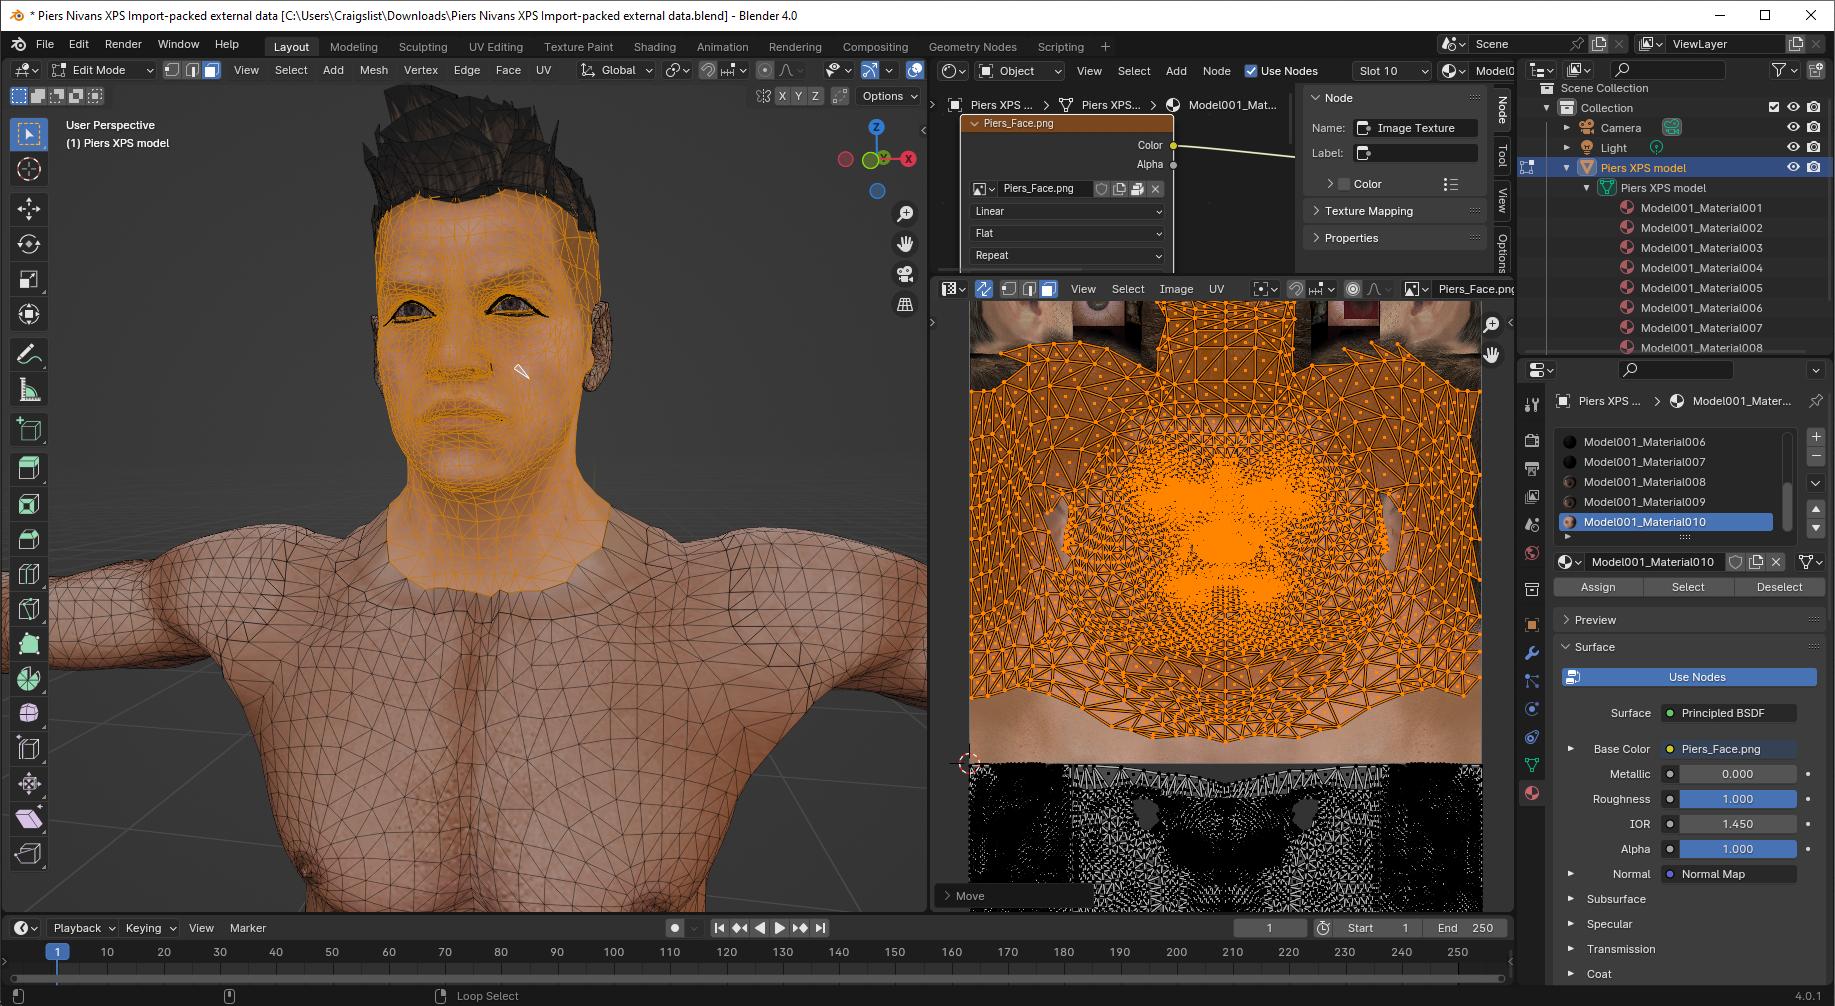Switch to Shading workspace tab

pos(655,47)
